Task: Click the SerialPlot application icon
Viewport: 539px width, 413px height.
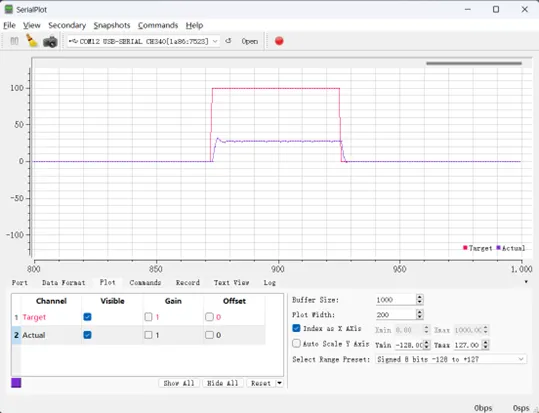Action: click(9, 9)
